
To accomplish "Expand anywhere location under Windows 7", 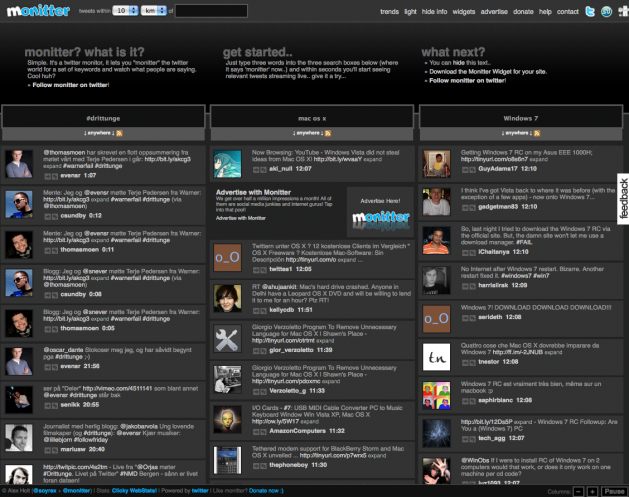I will point(517,133).
